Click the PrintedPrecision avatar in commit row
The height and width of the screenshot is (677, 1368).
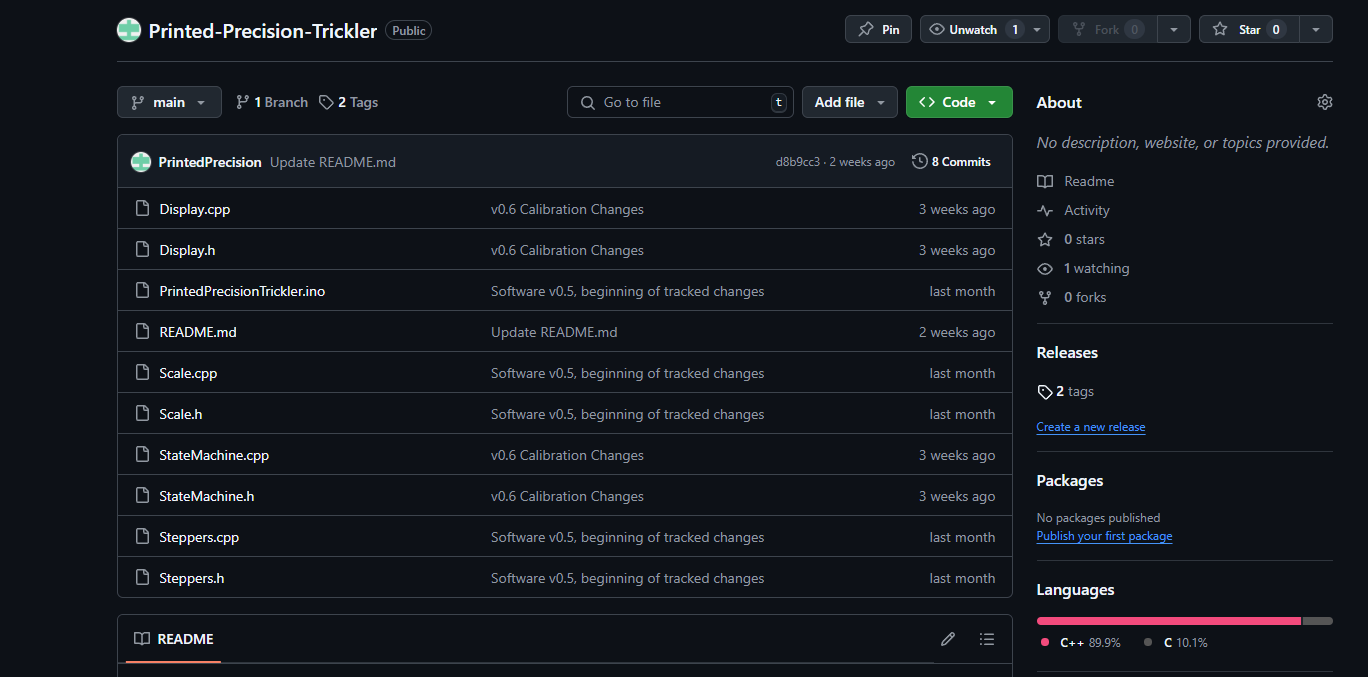coord(141,162)
